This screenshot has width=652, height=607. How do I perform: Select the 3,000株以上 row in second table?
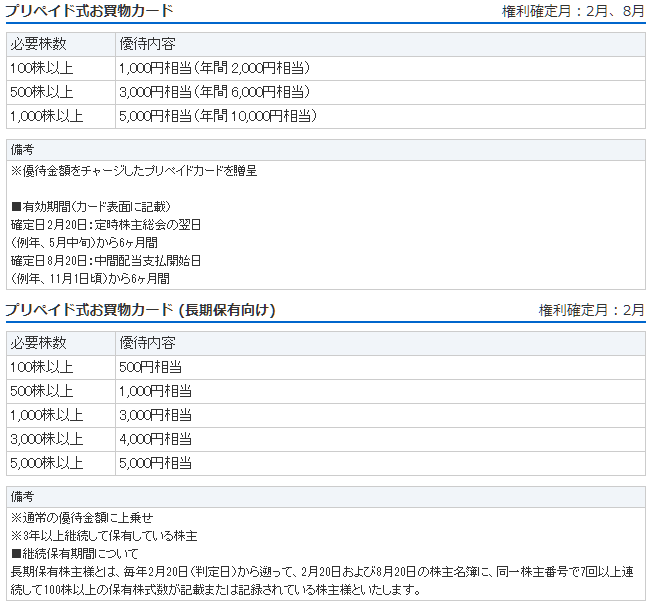click(326, 439)
